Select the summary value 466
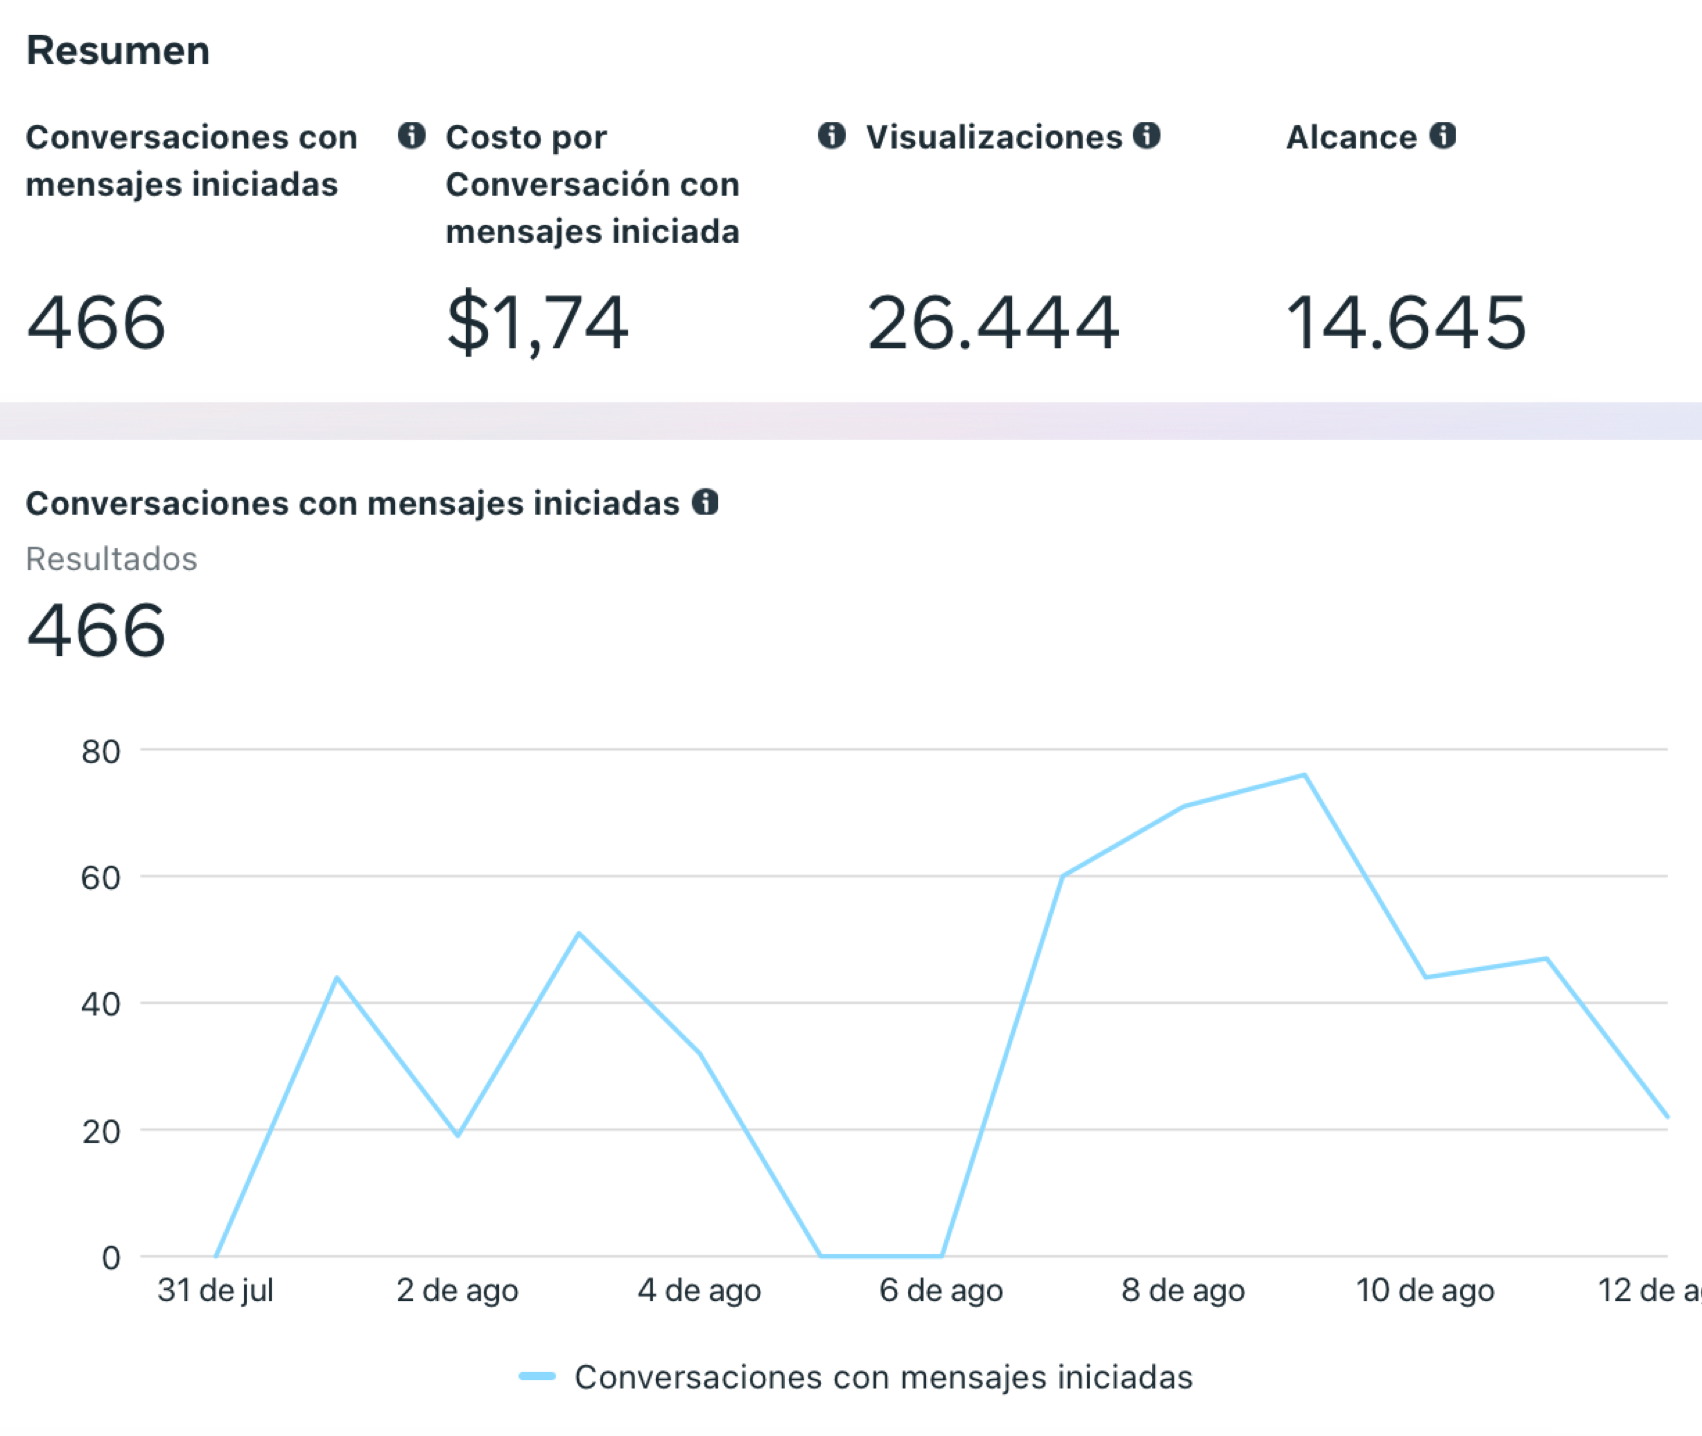Image resolution: width=1702 pixels, height=1436 pixels. [96, 323]
